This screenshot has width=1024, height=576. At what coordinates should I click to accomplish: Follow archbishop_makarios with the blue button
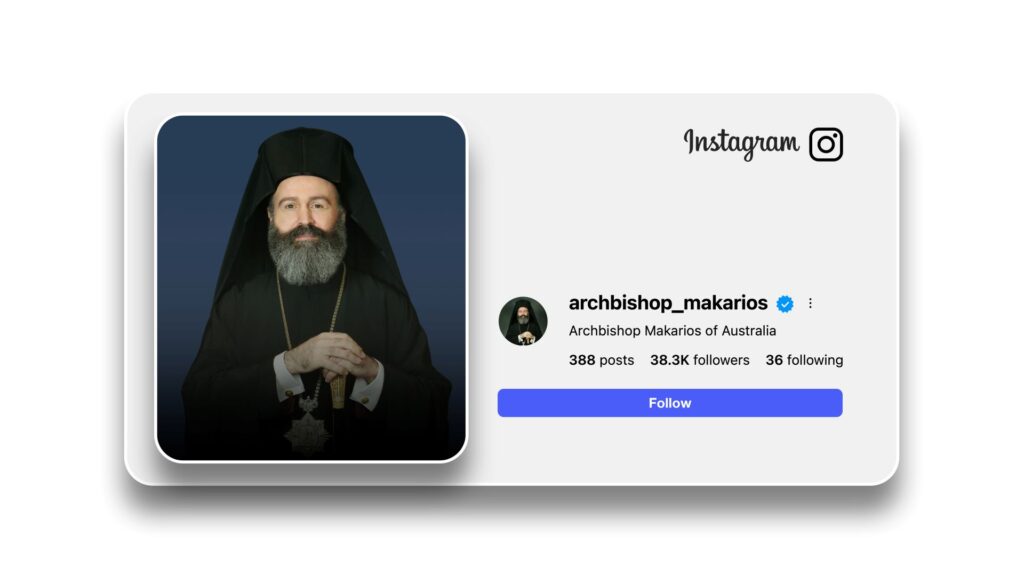pos(669,403)
